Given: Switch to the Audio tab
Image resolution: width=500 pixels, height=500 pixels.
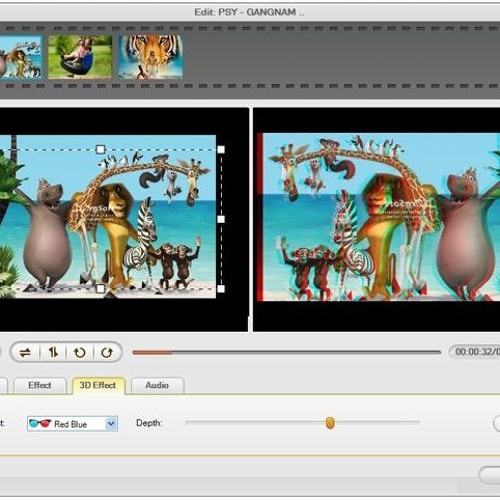Looking at the screenshot, I should [157, 386].
